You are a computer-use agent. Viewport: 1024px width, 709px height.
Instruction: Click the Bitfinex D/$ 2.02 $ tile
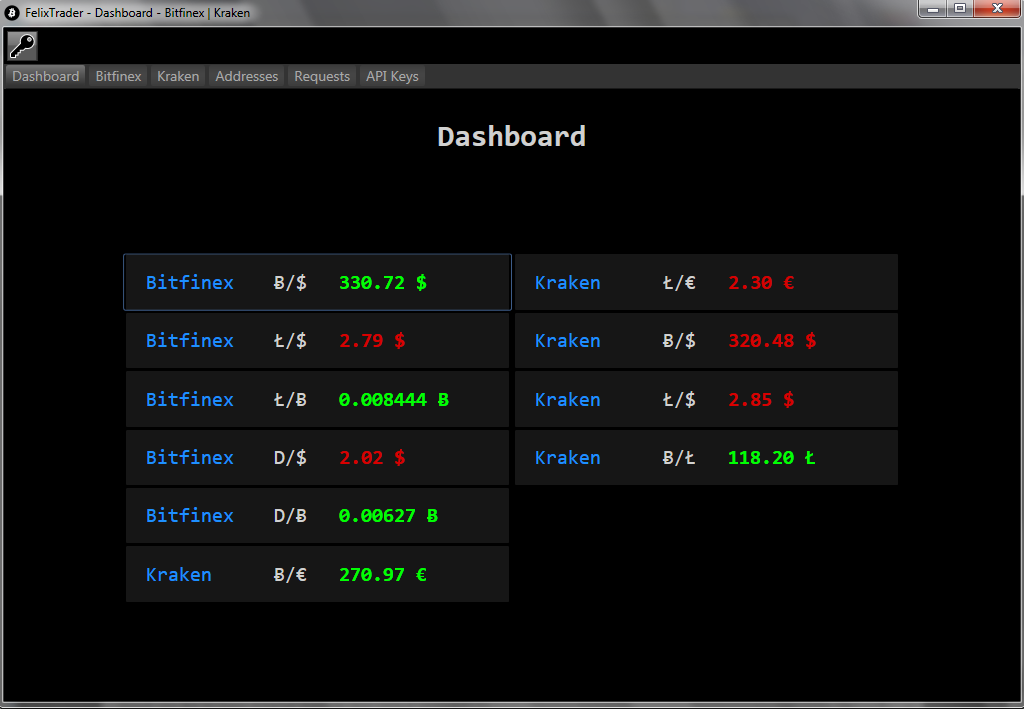coord(317,457)
